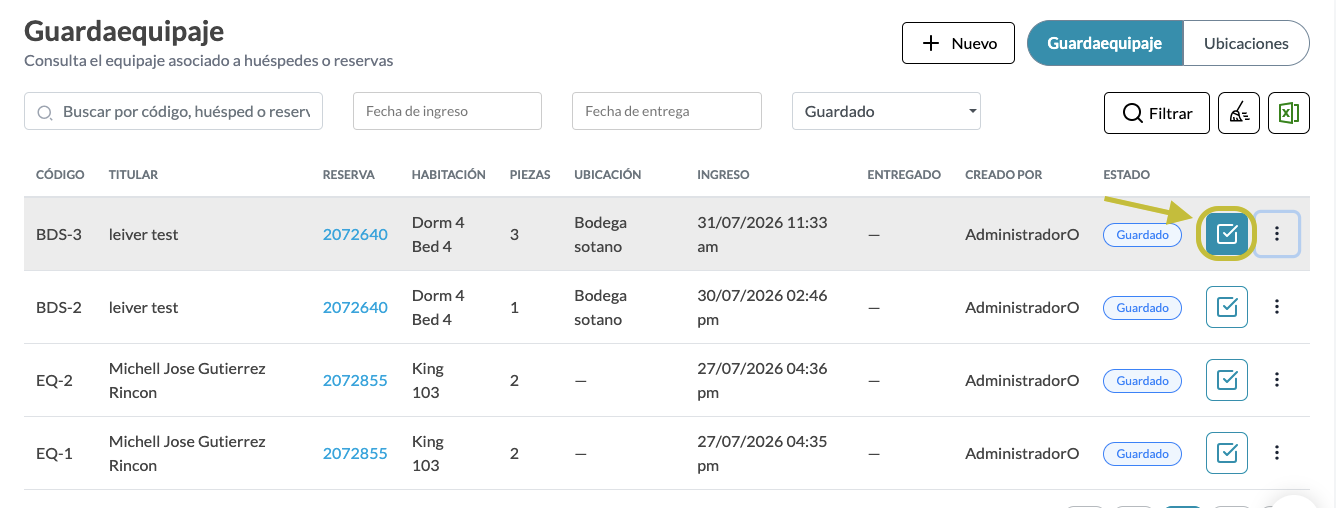Open the three-dot menu for BDS-2
The width and height of the screenshot is (1336, 508).
(1277, 307)
